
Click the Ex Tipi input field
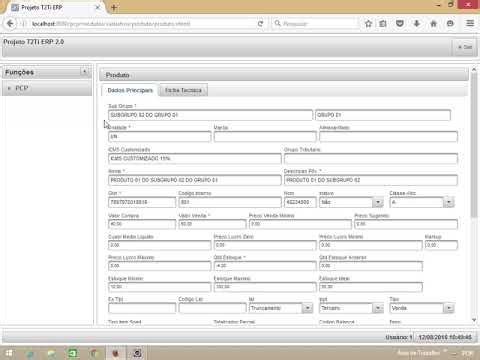[142, 308]
